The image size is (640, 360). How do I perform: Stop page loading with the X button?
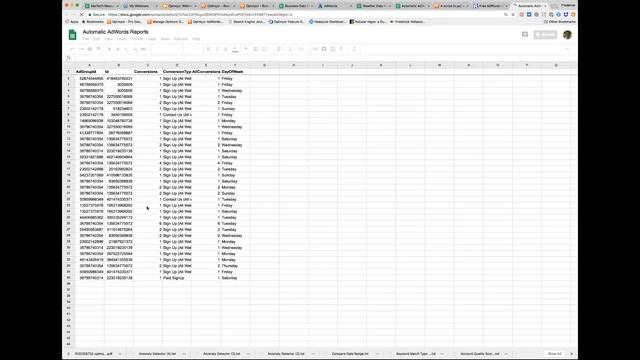(x=81, y=14)
